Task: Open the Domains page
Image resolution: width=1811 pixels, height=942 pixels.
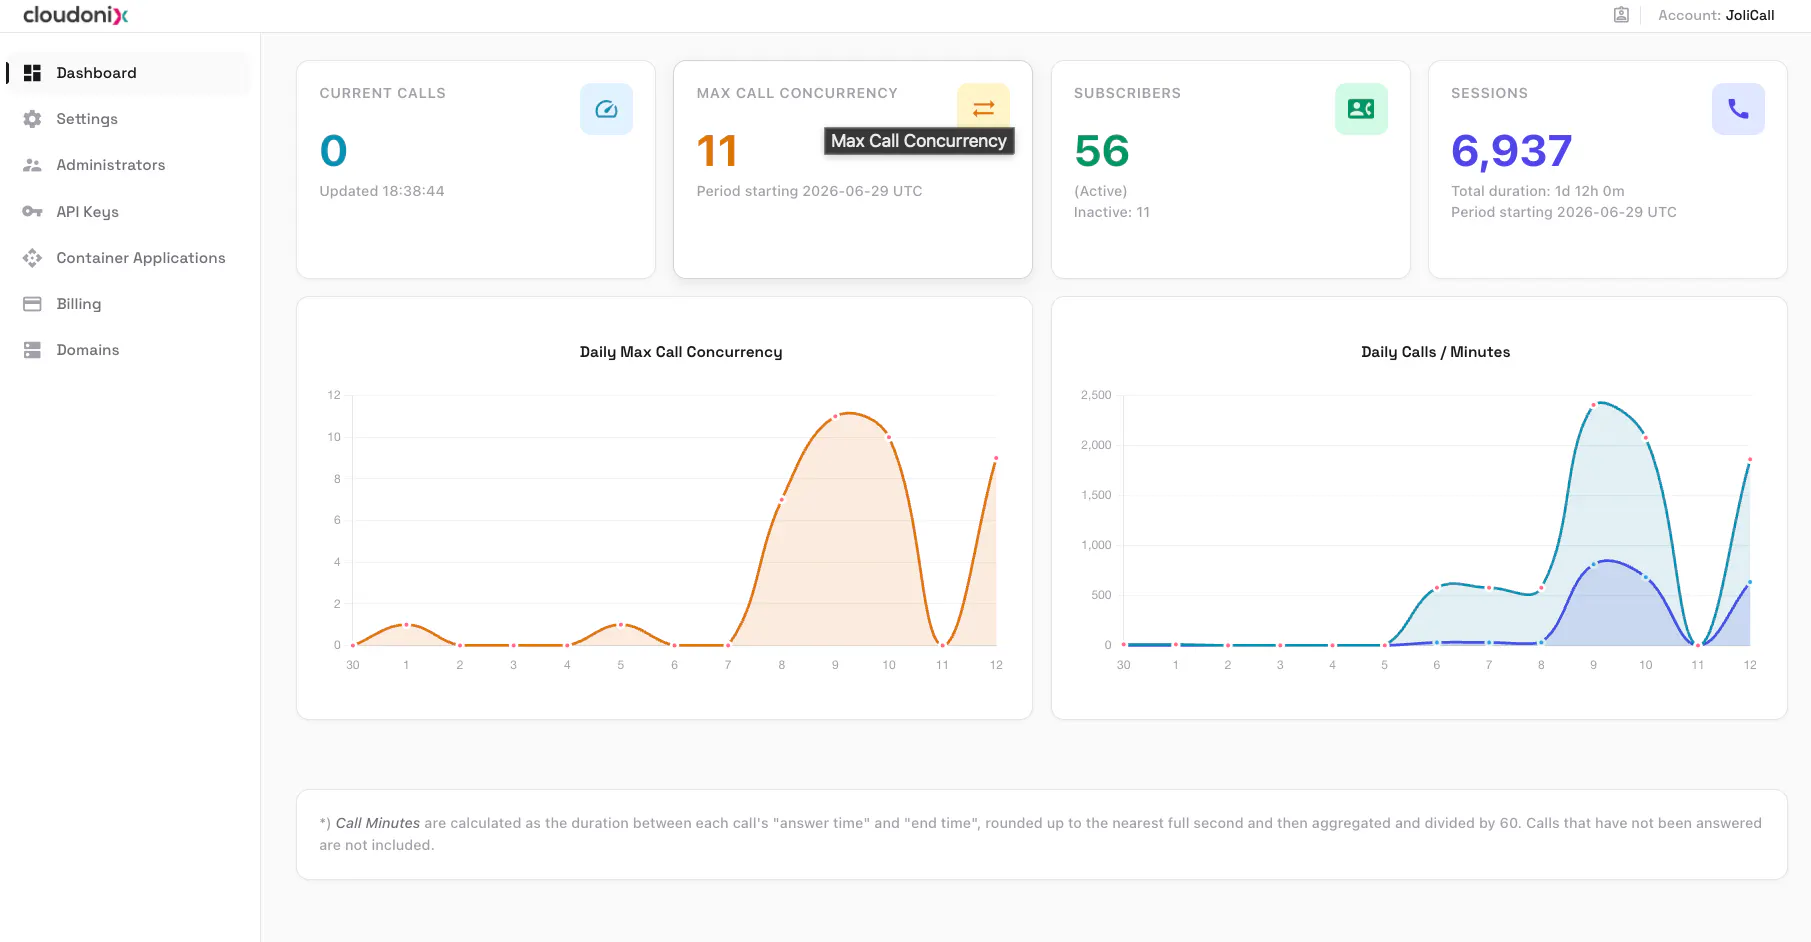Action: [129, 350]
